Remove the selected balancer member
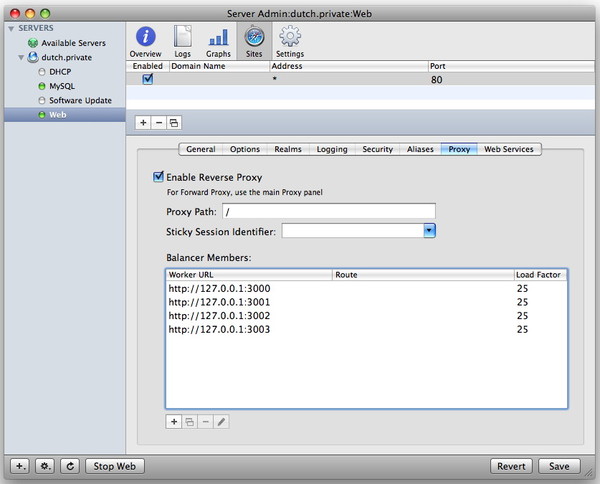Screen dimensions: 600x484 coord(205,422)
